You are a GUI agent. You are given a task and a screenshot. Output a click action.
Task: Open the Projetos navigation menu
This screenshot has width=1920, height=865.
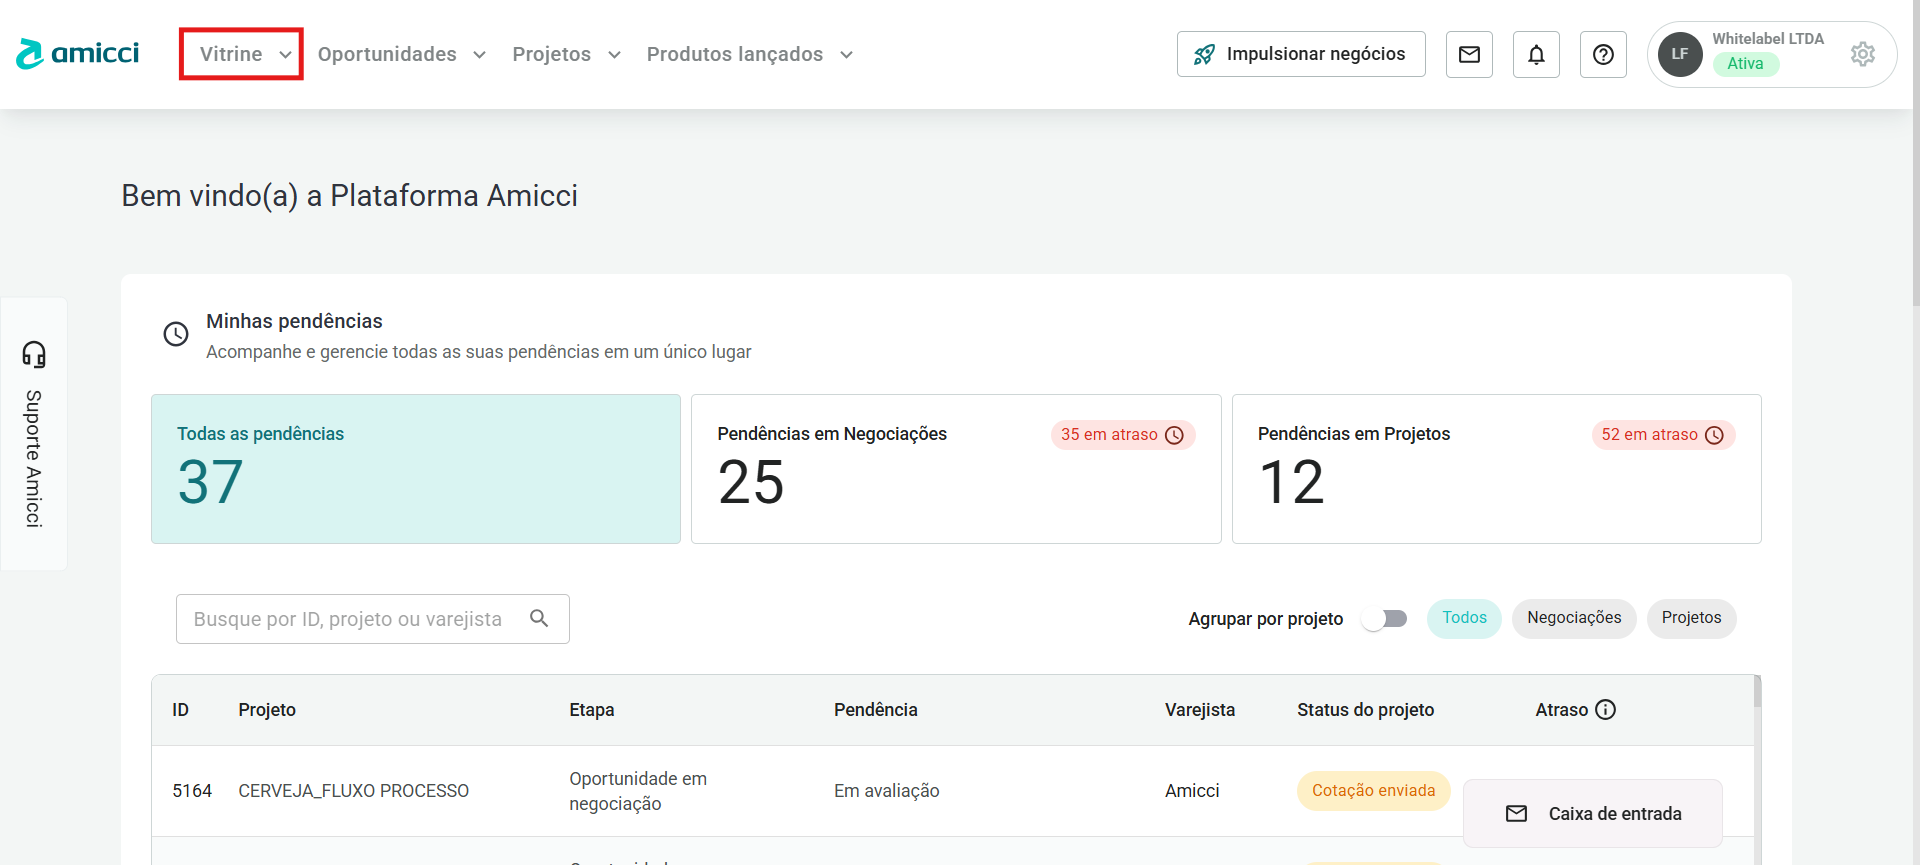(x=566, y=54)
